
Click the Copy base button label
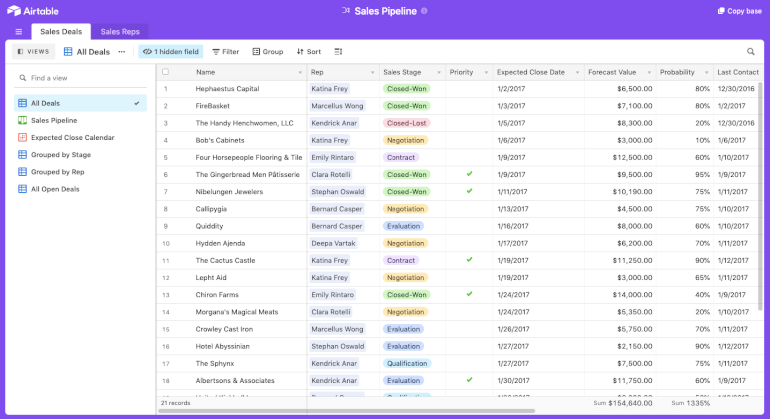tap(744, 11)
